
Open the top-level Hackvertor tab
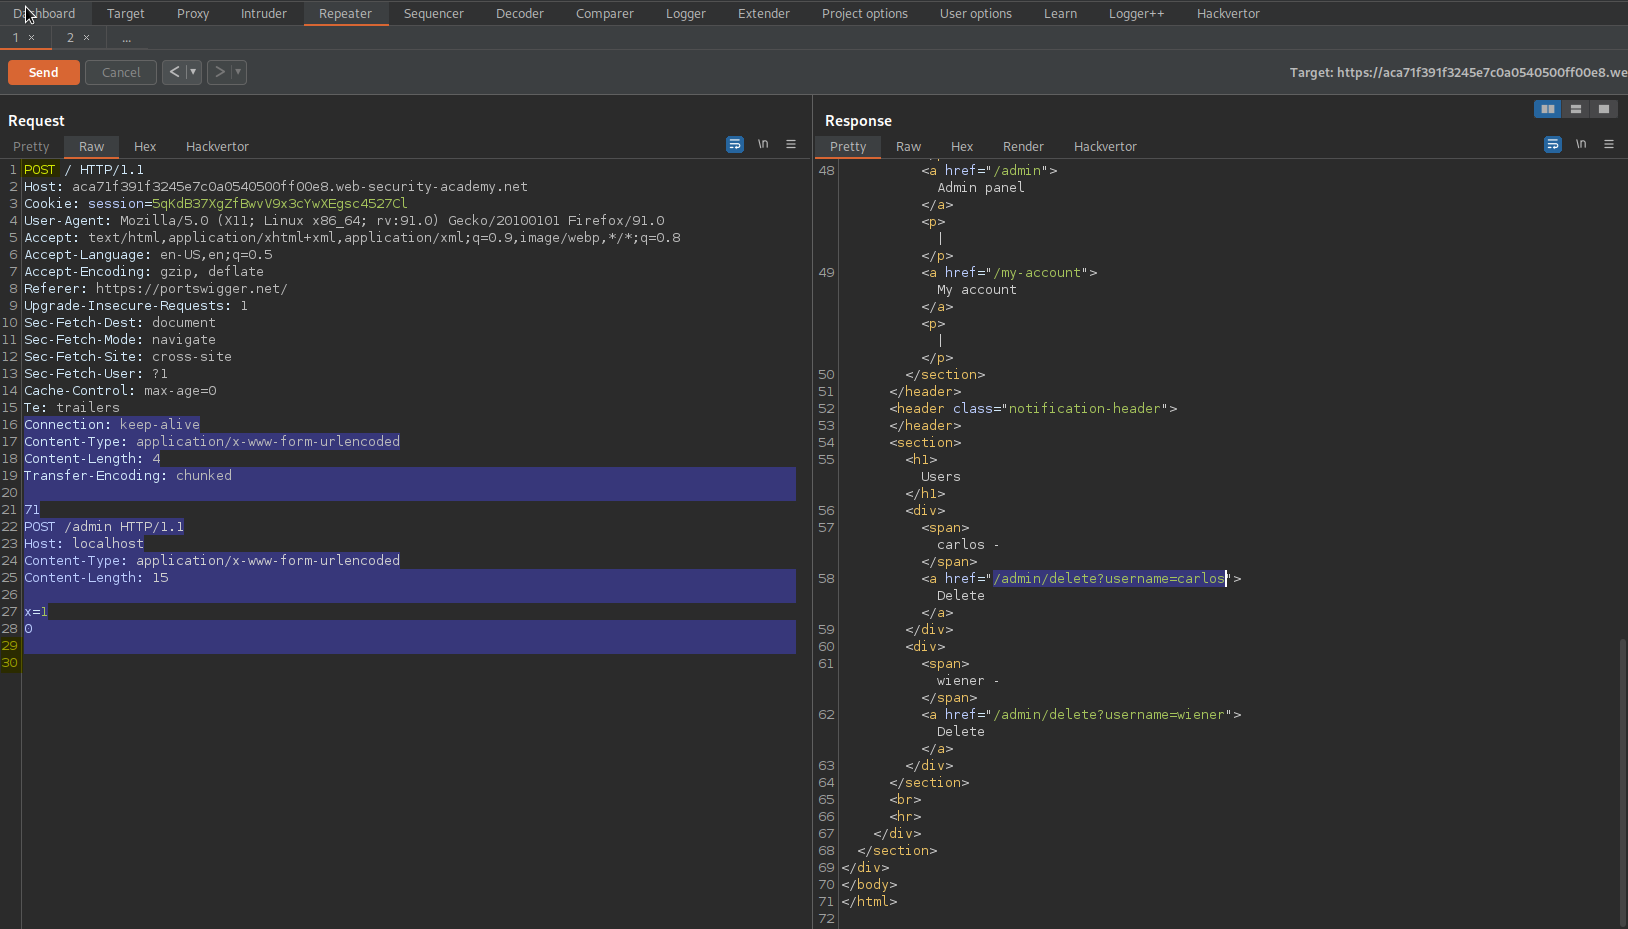(x=1229, y=14)
